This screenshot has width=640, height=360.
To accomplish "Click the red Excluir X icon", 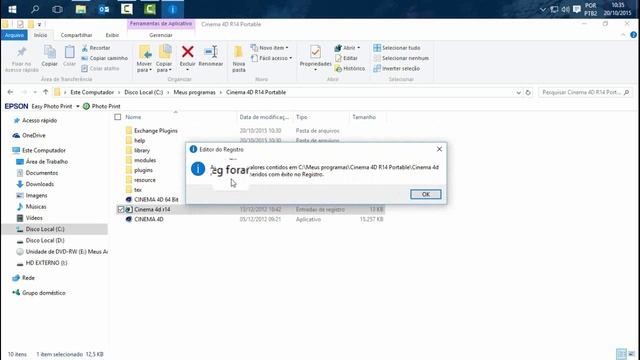I will (x=187, y=52).
